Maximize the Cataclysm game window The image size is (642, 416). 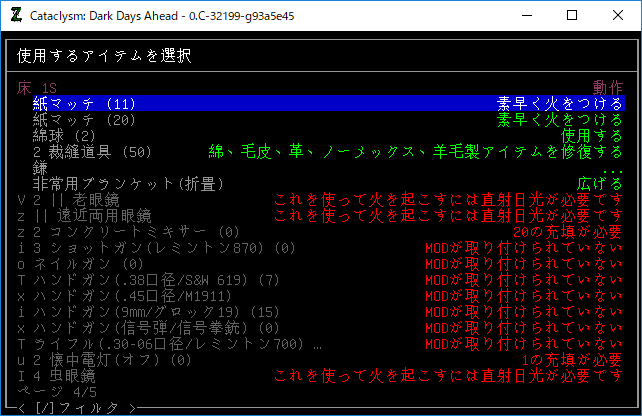click(572, 16)
